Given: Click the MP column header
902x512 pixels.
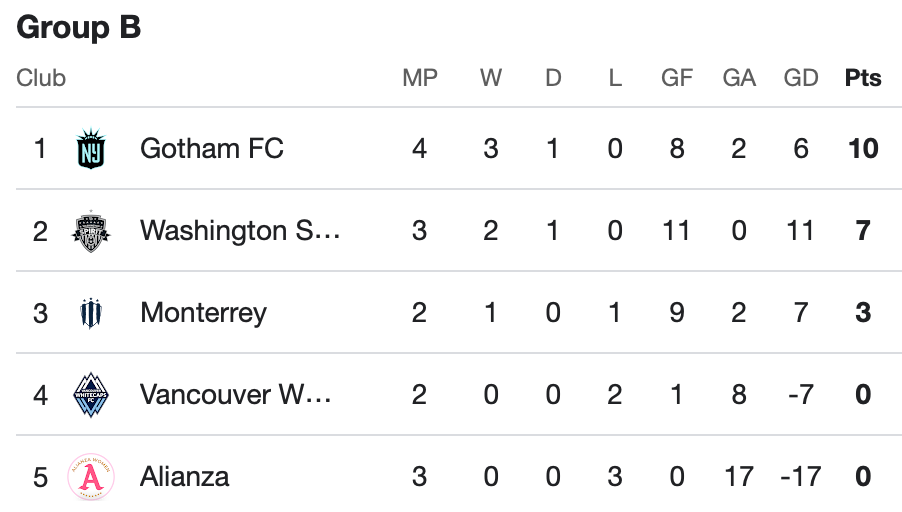Looking at the screenshot, I should coord(420,78).
